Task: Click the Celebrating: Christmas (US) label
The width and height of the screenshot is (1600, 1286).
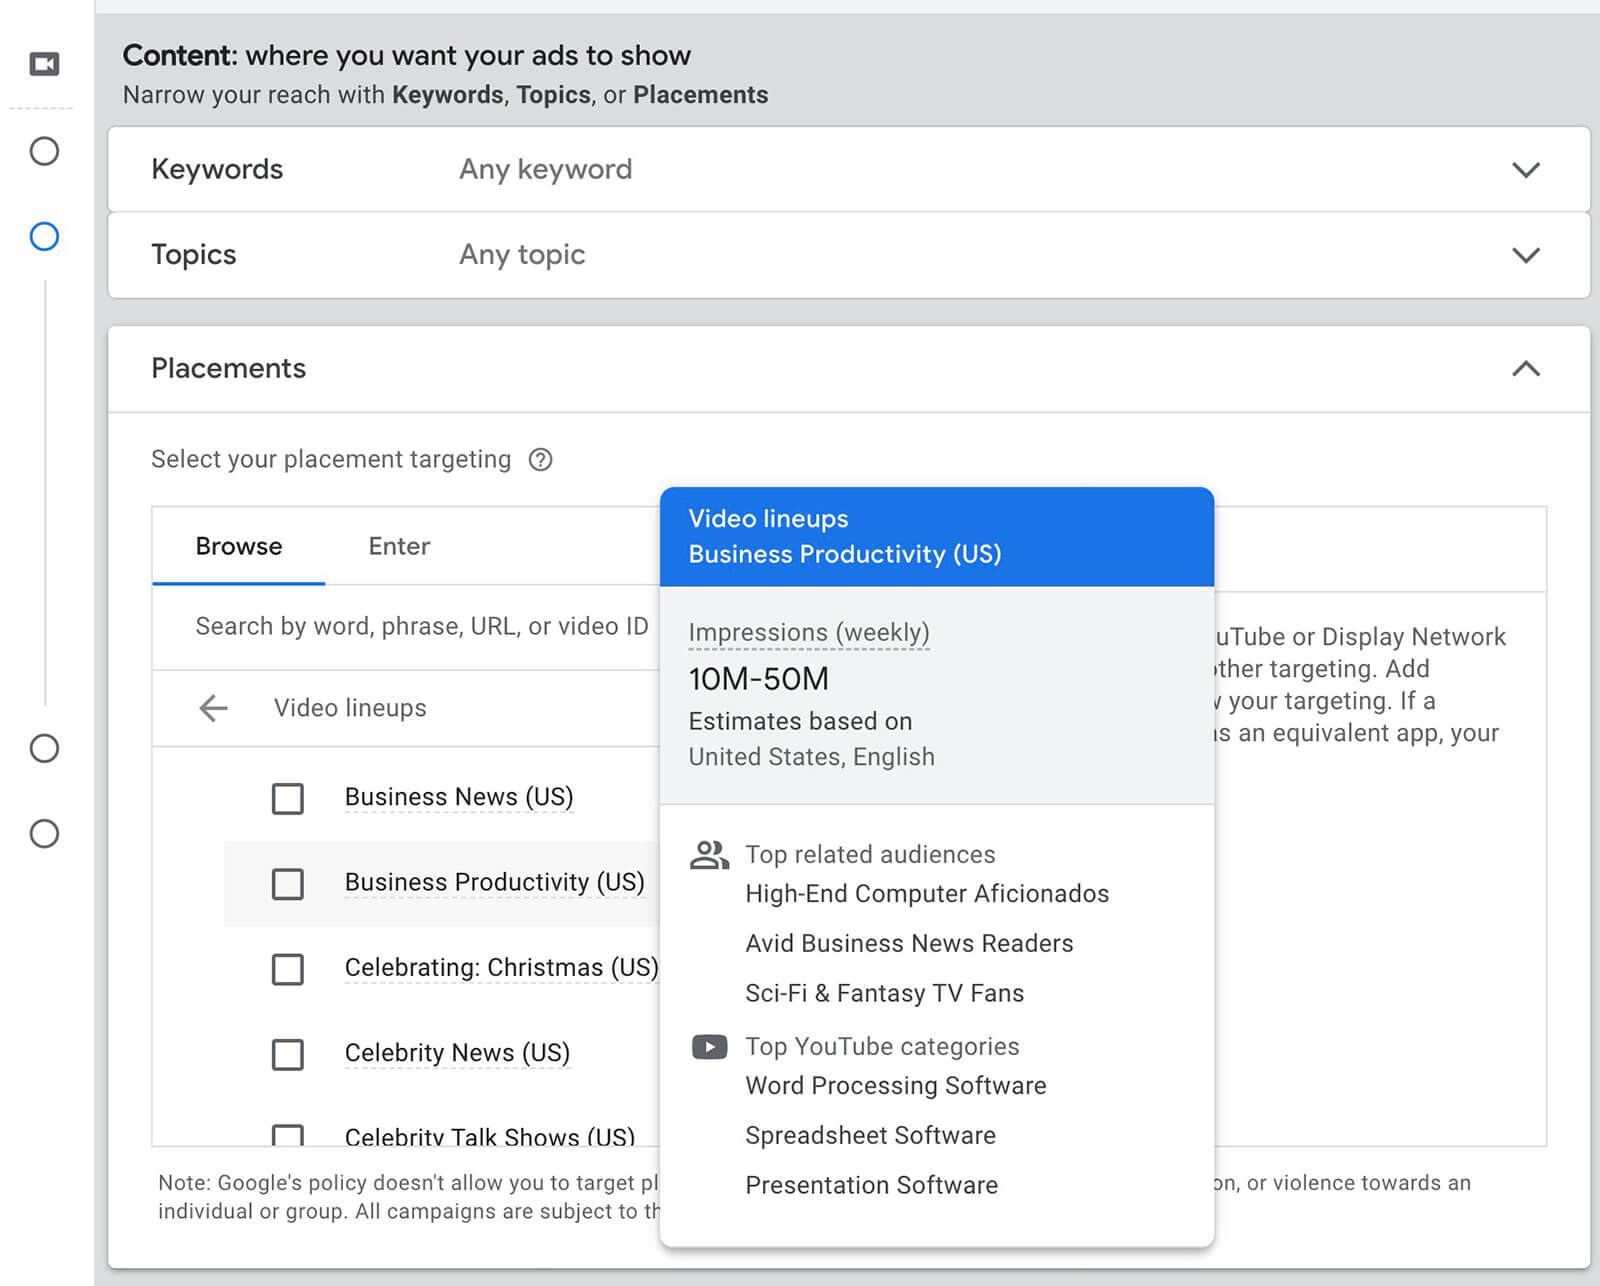Action: click(501, 967)
